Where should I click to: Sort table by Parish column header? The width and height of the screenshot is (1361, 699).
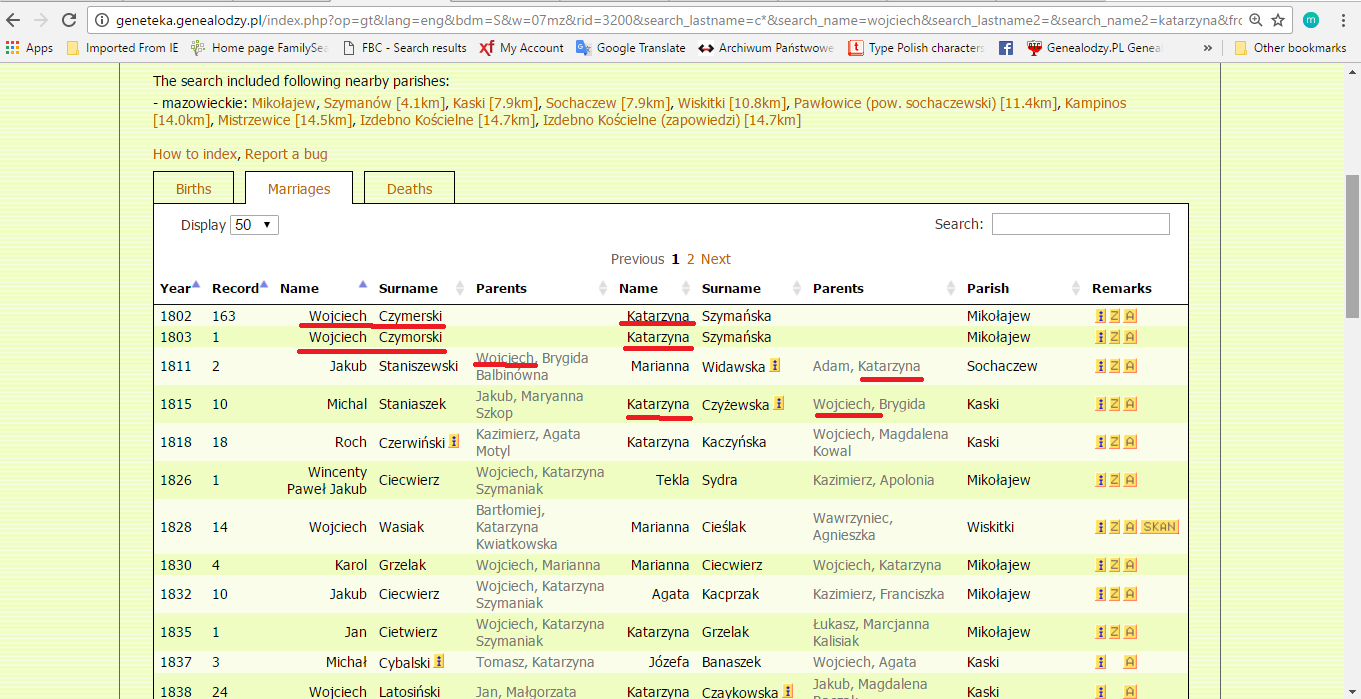988,288
